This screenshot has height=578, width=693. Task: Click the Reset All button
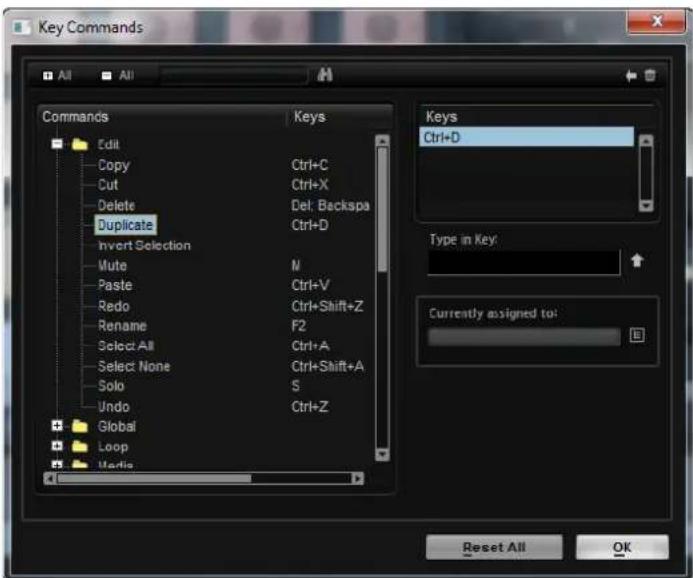point(494,547)
